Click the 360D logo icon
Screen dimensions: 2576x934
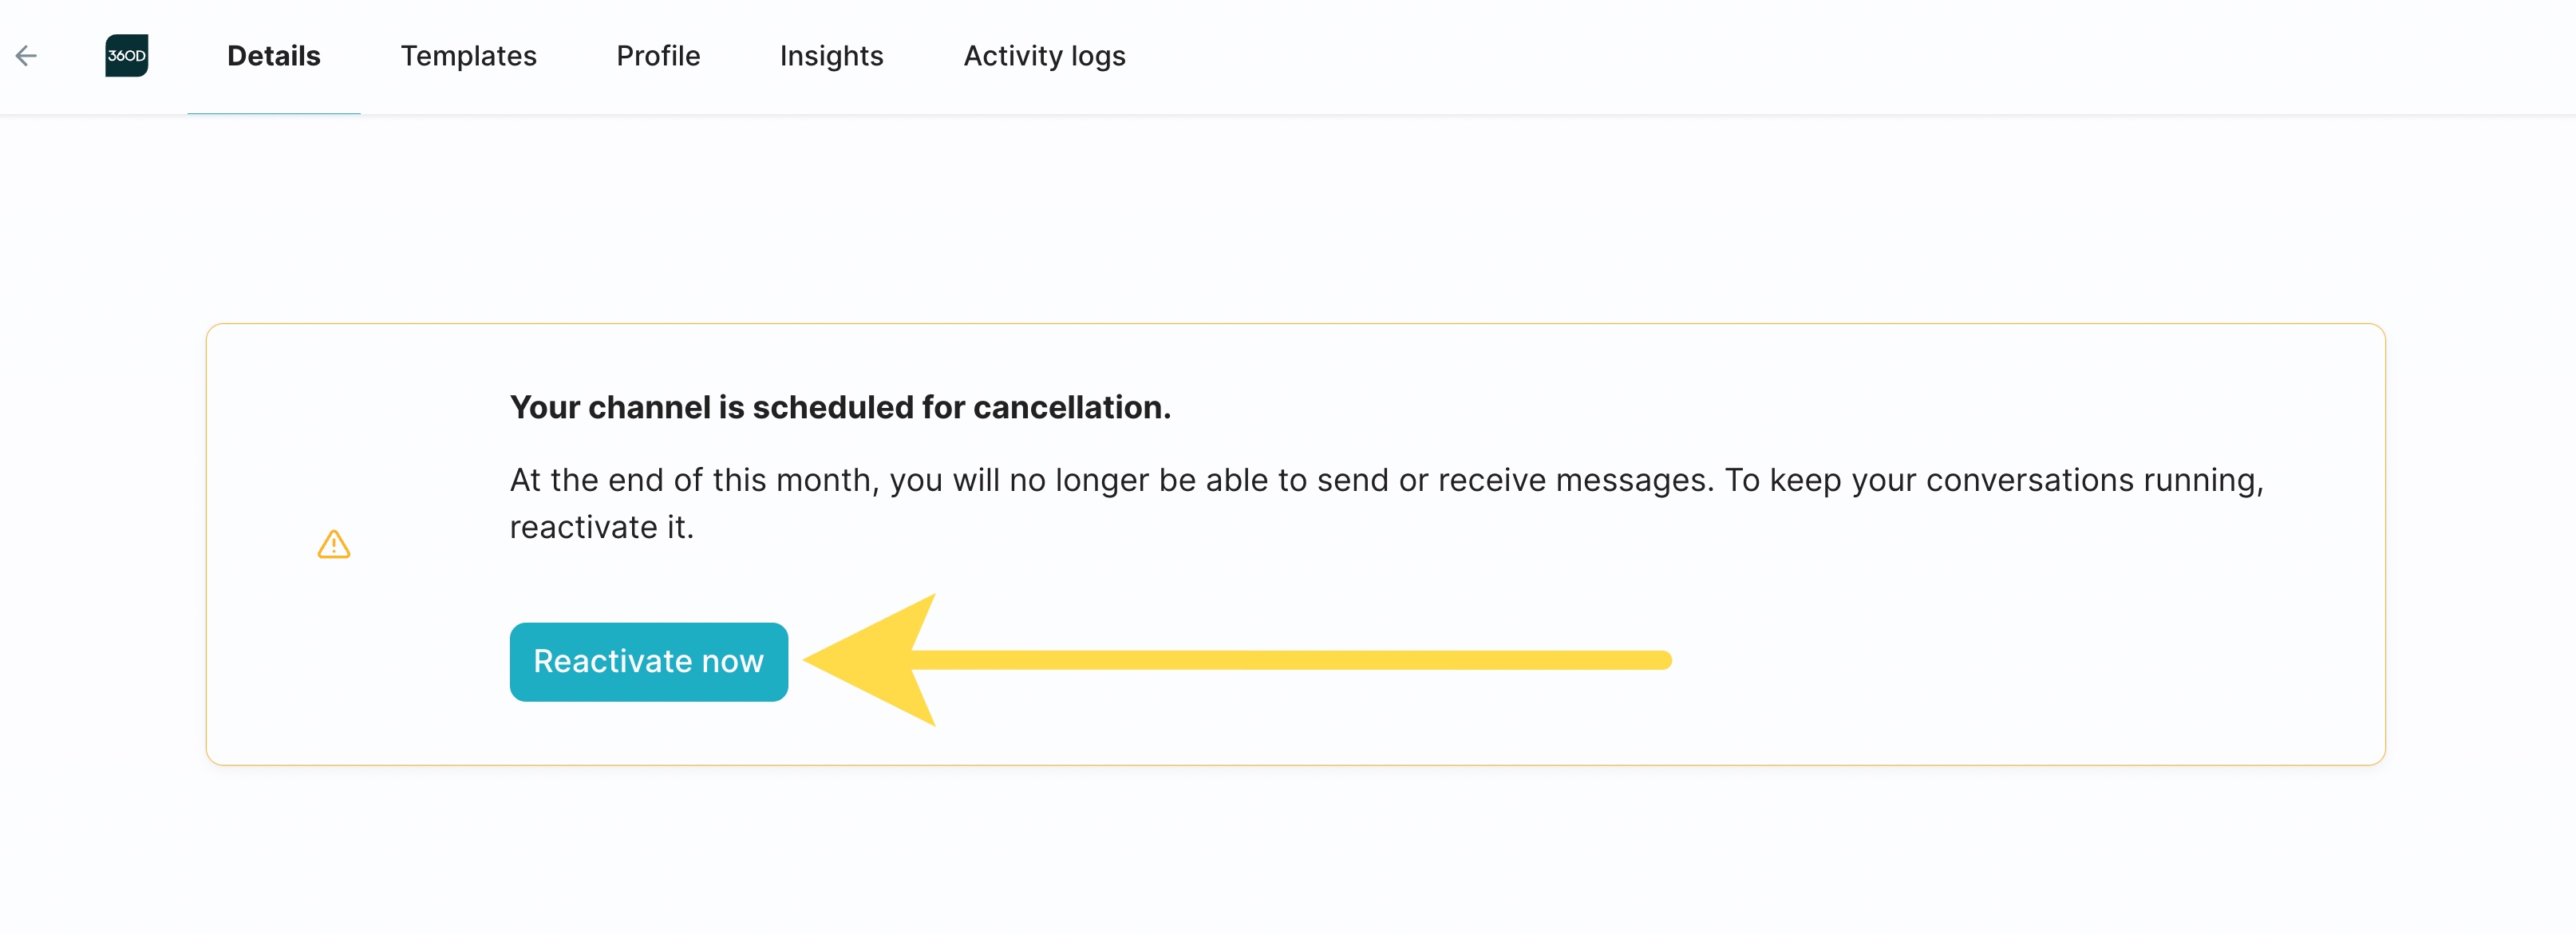pyautogui.click(x=127, y=56)
